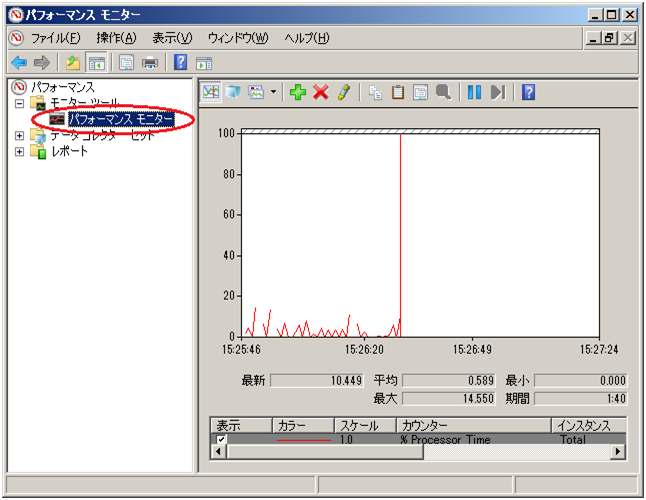Open graph Properties icon in toolbar
The height and width of the screenshot is (500, 646).
[420, 92]
